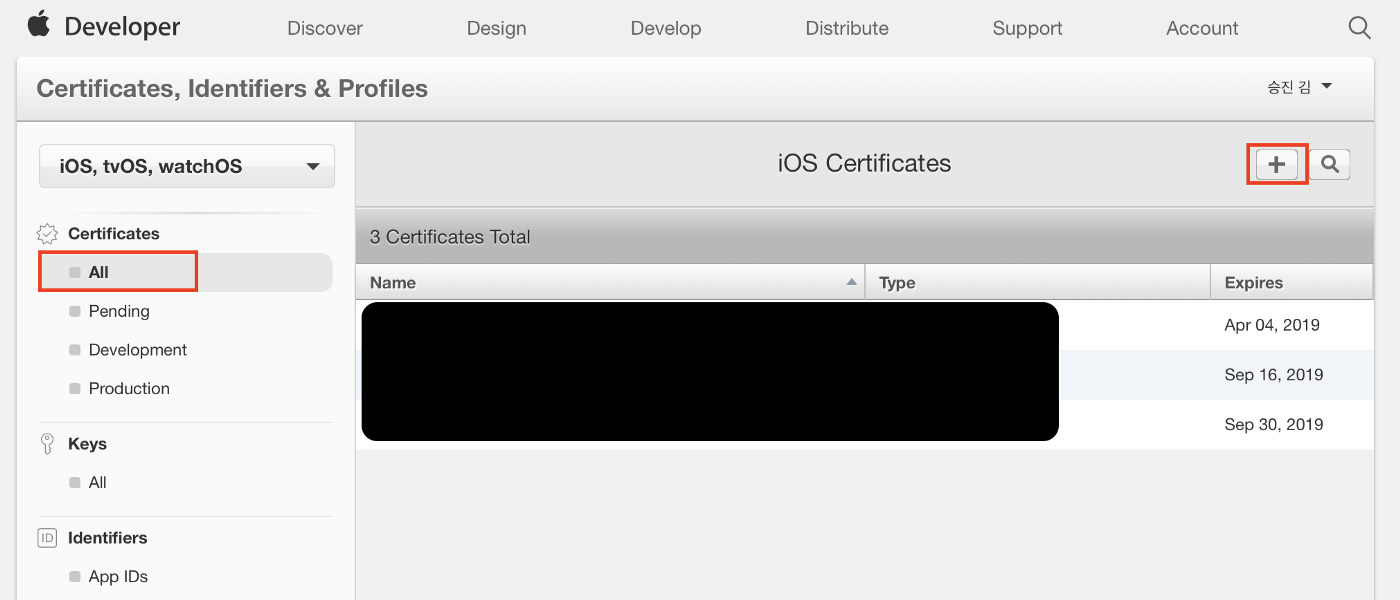Click the Apple logo icon

click(x=38, y=24)
